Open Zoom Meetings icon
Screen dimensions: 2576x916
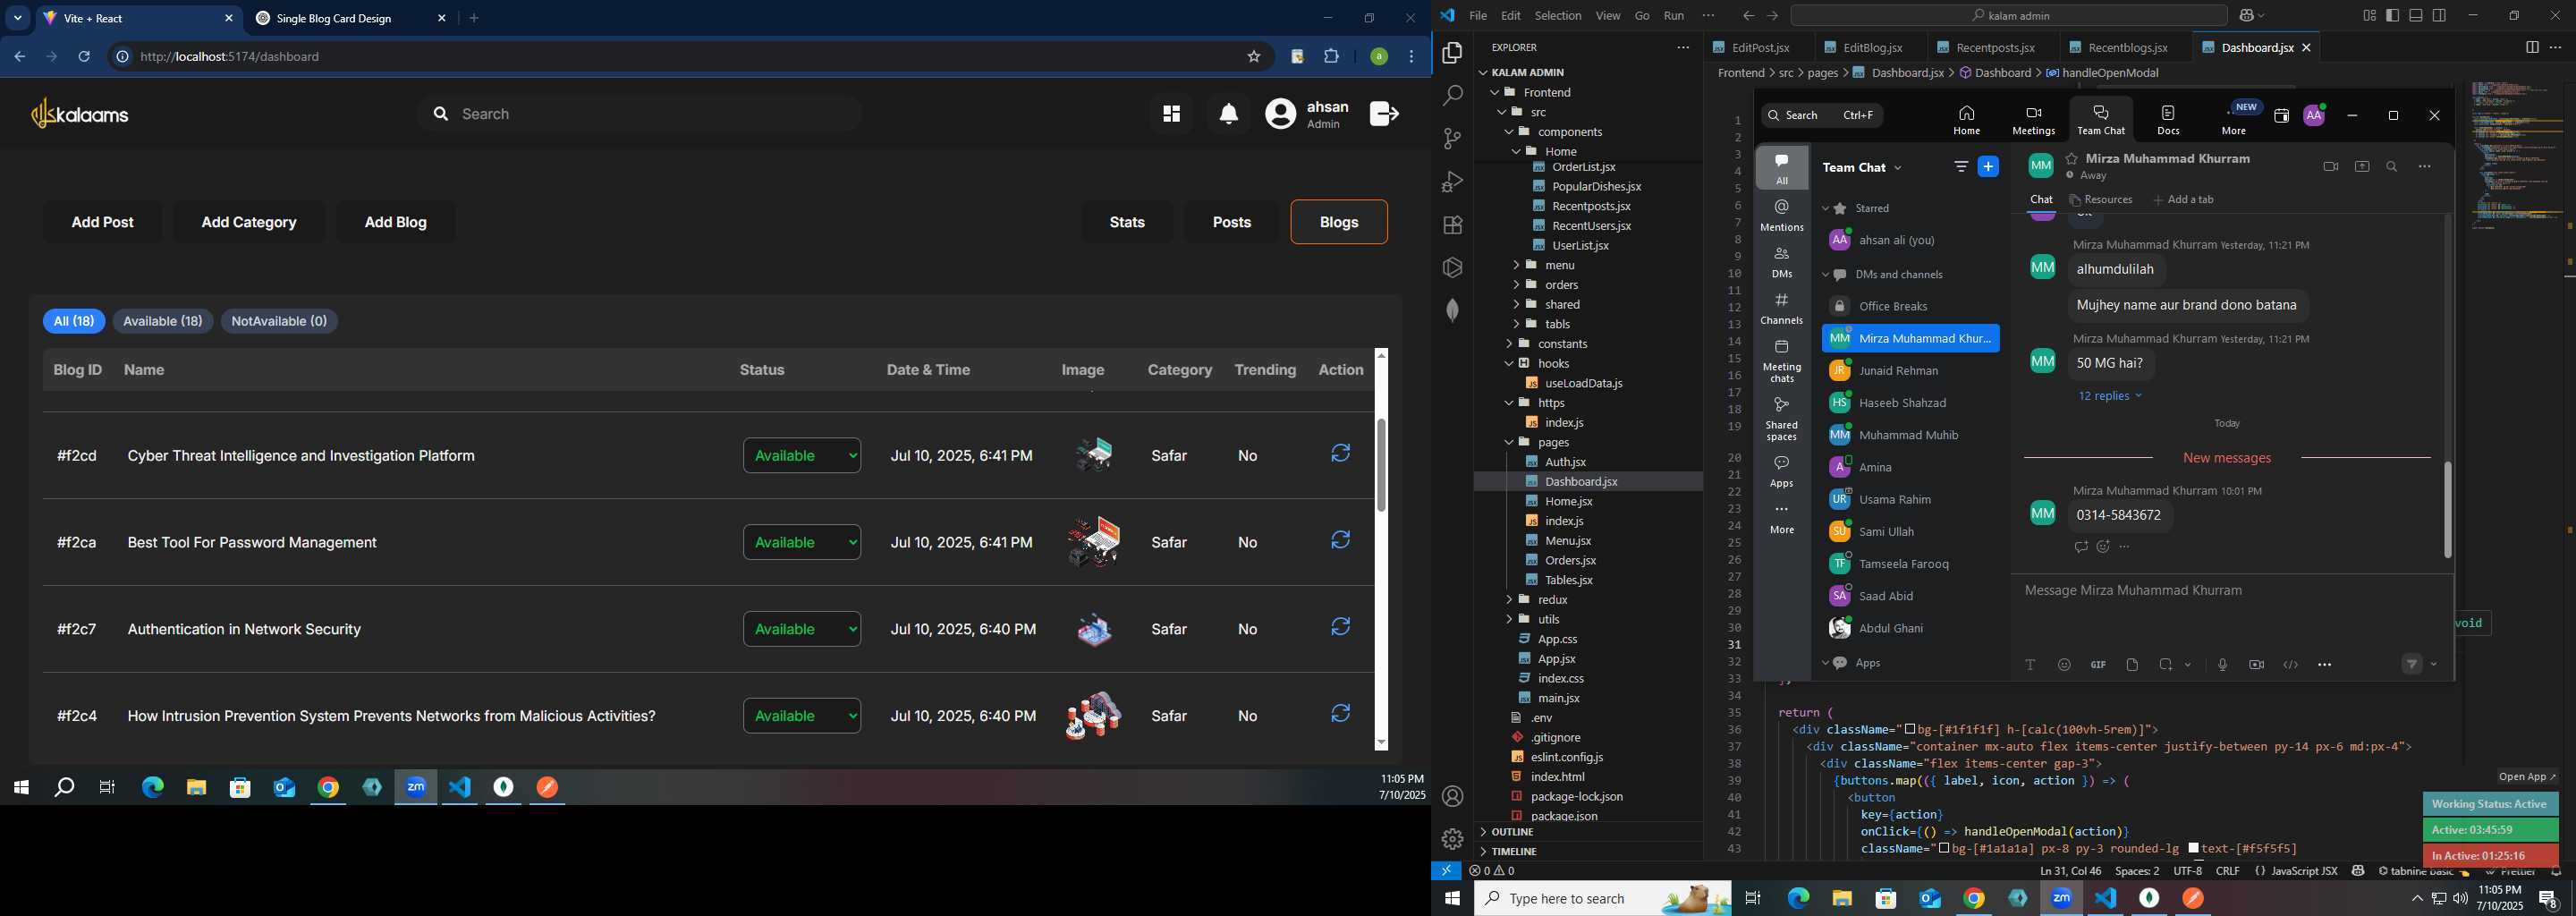point(2033,119)
